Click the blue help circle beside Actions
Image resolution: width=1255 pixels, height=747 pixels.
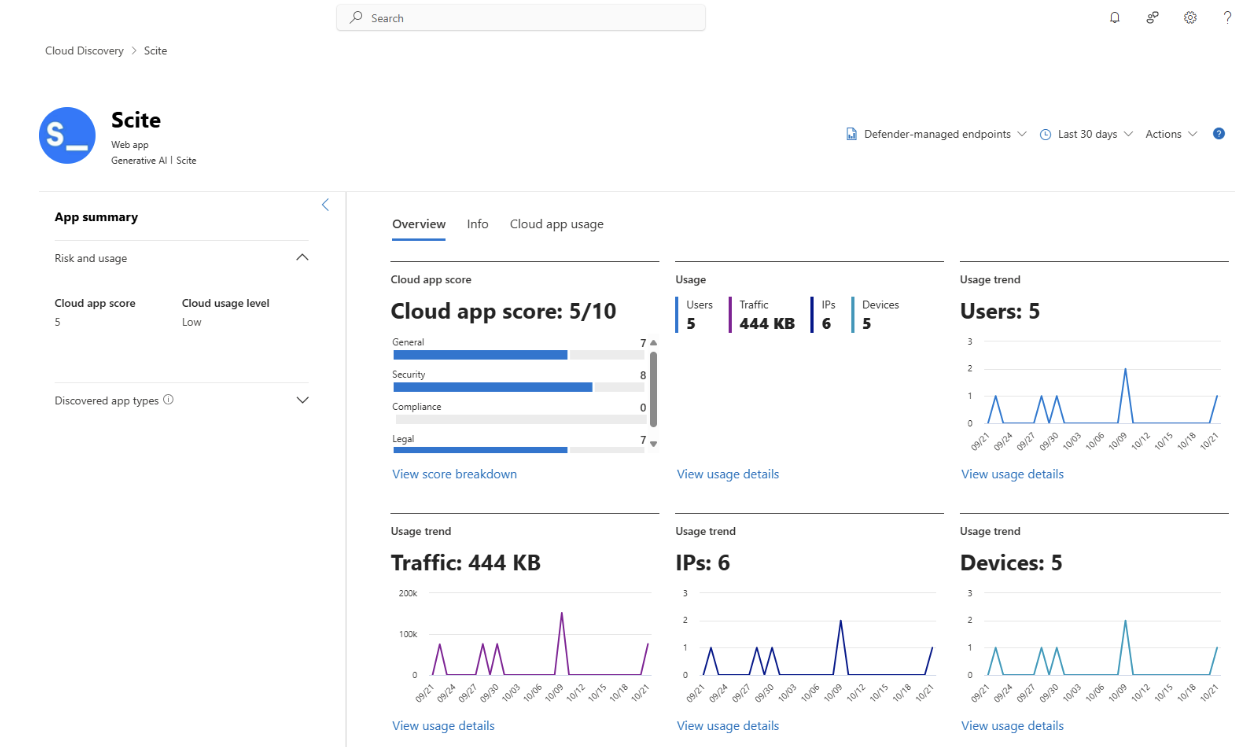[1219, 134]
